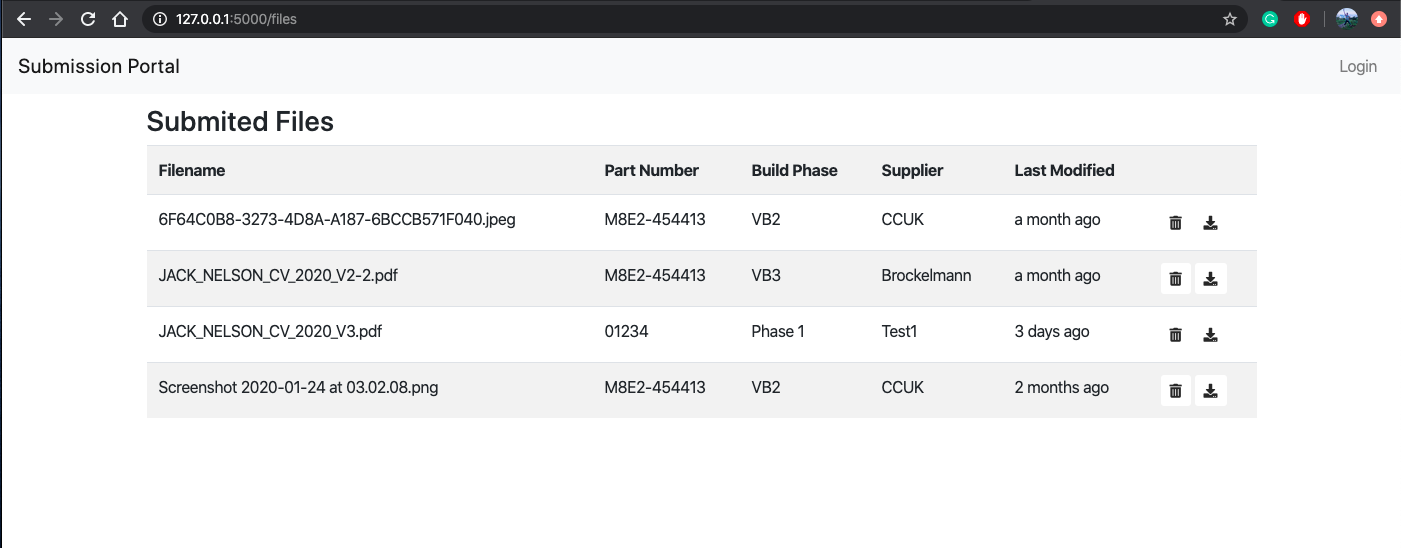This screenshot has height=548, width=1401.
Task: Open the browser profile avatar
Action: point(1347,19)
